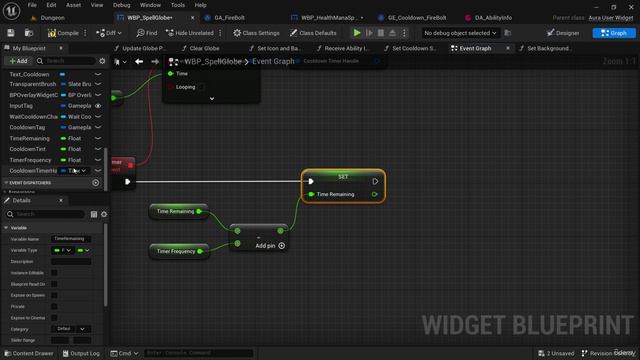Image resolution: width=640 pixels, height=360 pixels.
Task: Toggle InputTag variable visibility eye
Action: coord(98,106)
